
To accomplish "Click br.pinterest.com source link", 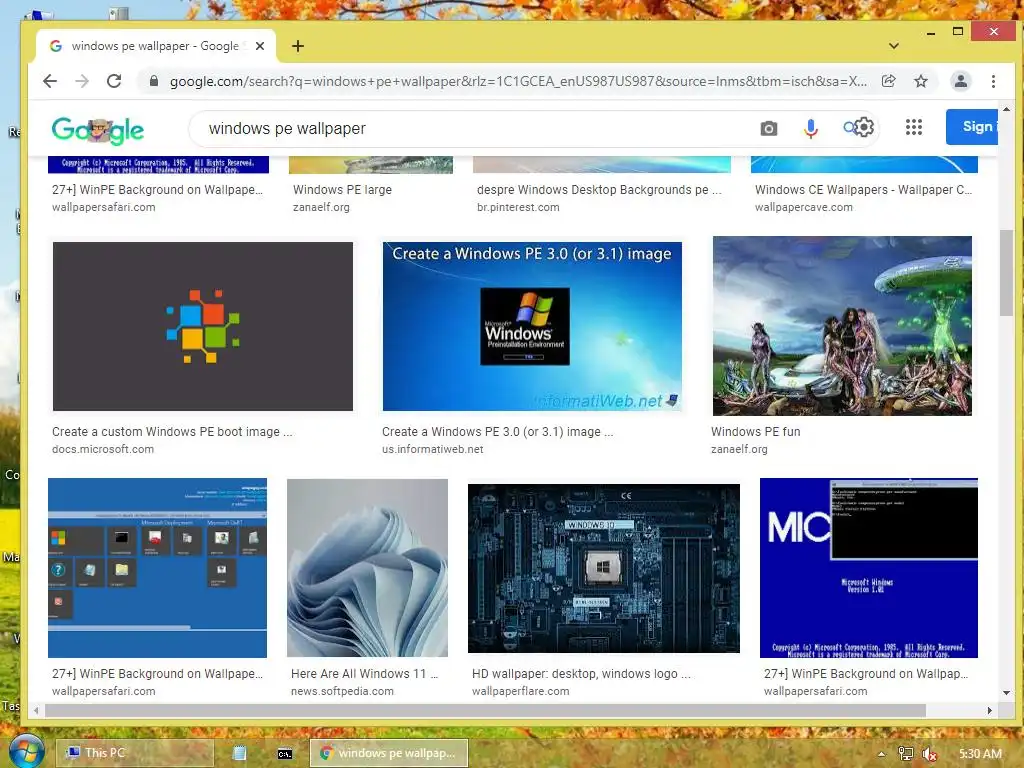I will tap(518, 207).
